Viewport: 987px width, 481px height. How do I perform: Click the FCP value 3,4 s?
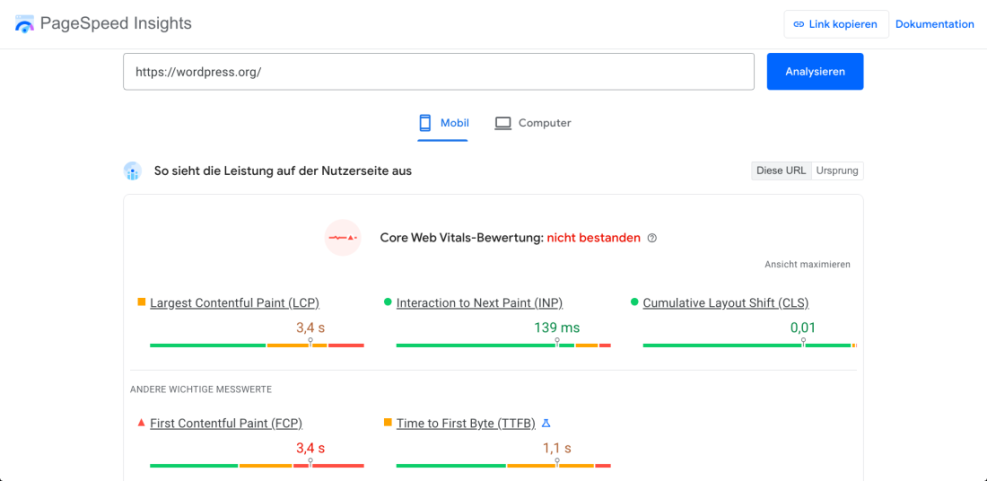pyautogui.click(x=310, y=448)
